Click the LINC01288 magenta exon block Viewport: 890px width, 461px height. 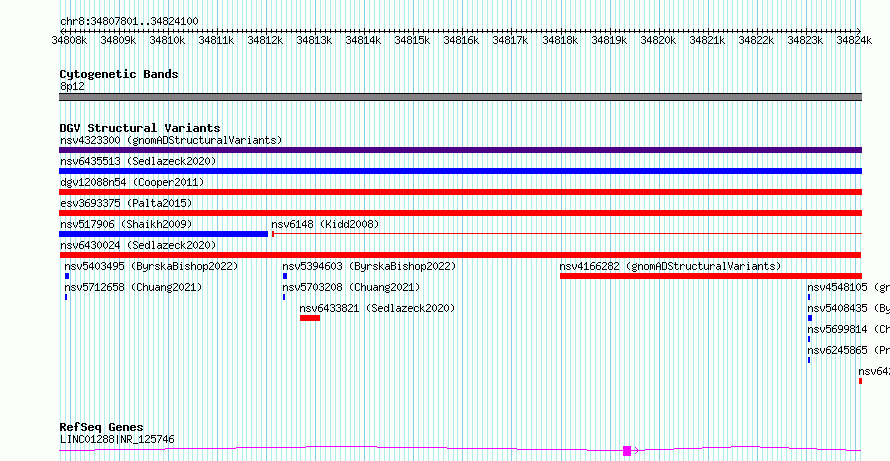tap(627, 451)
